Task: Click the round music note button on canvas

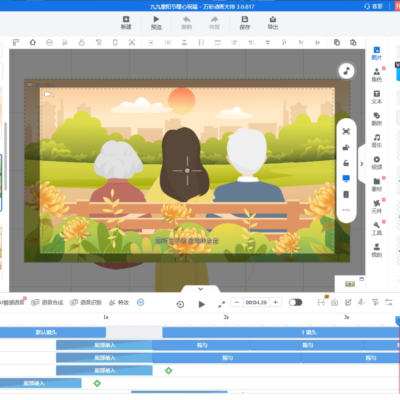Action: pos(346,71)
